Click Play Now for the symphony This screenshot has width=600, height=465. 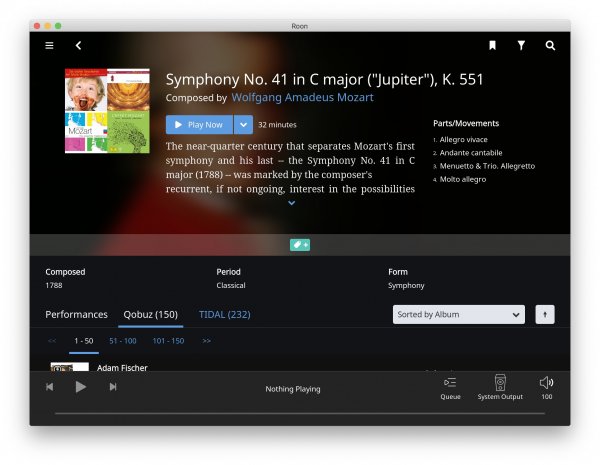(x=199, y=125)
